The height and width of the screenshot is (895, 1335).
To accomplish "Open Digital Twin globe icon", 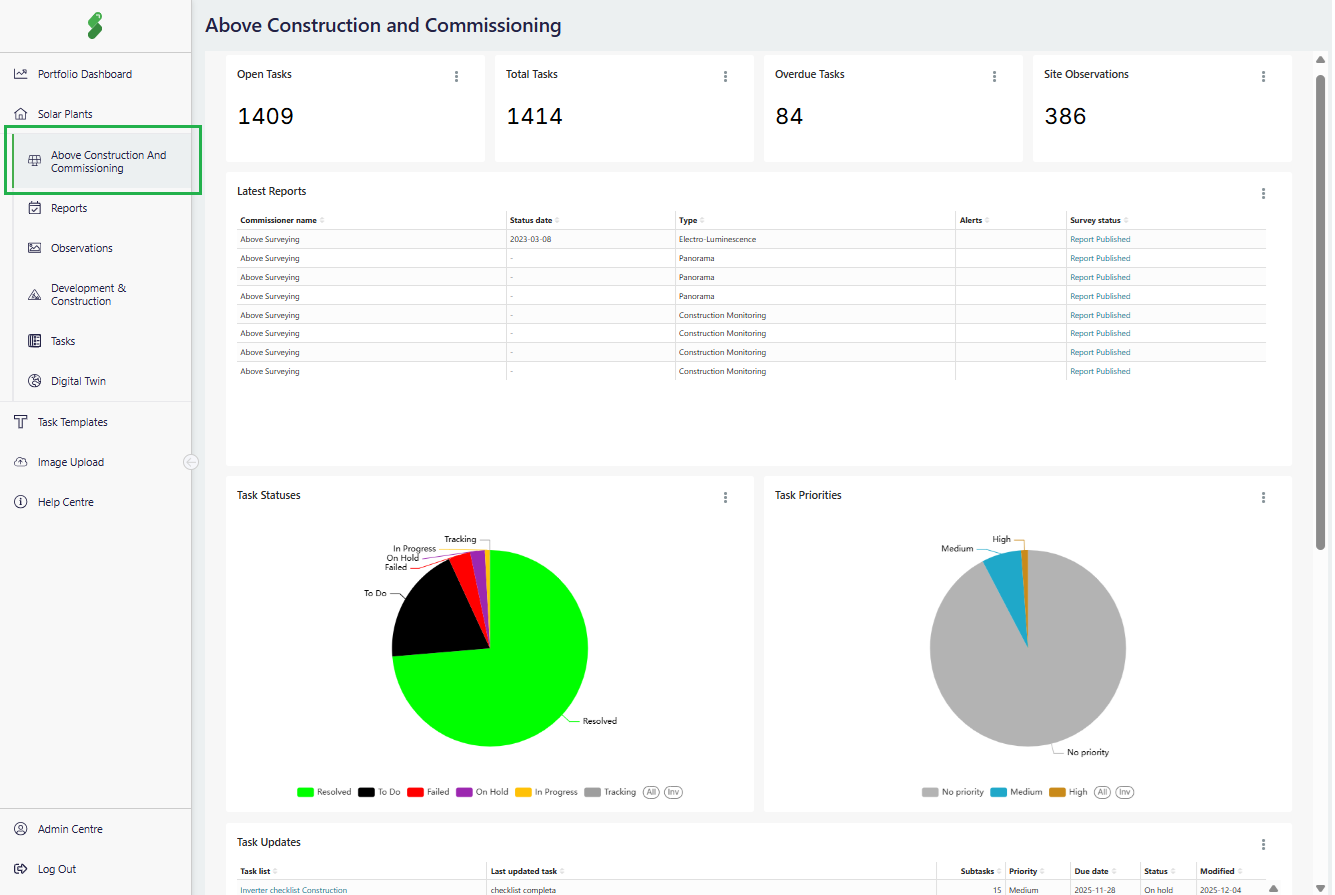I will point(34,381).
